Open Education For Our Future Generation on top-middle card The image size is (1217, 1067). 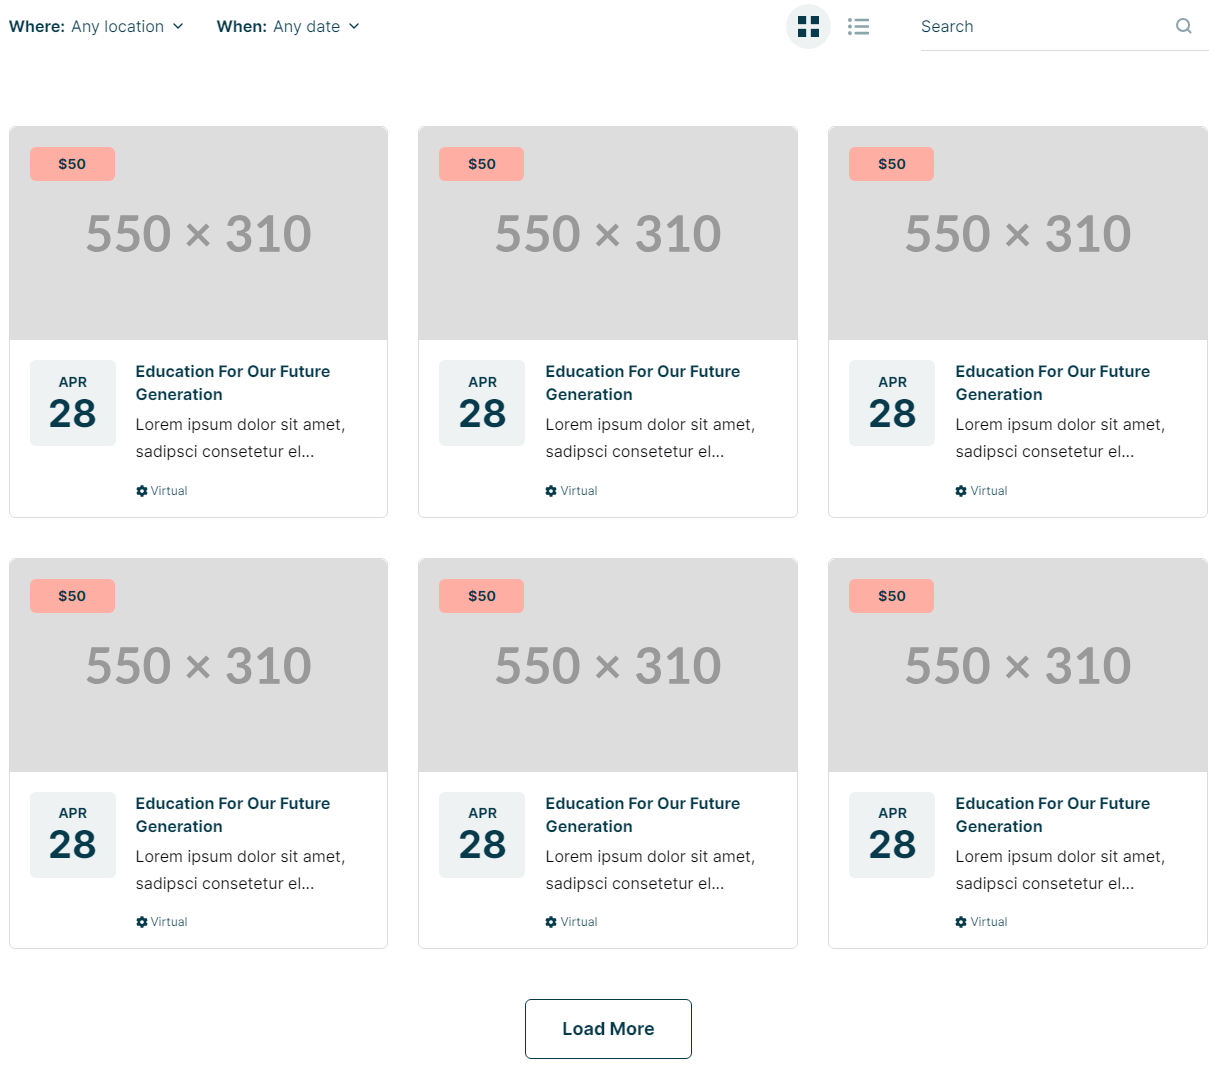[x=643, y=383]
